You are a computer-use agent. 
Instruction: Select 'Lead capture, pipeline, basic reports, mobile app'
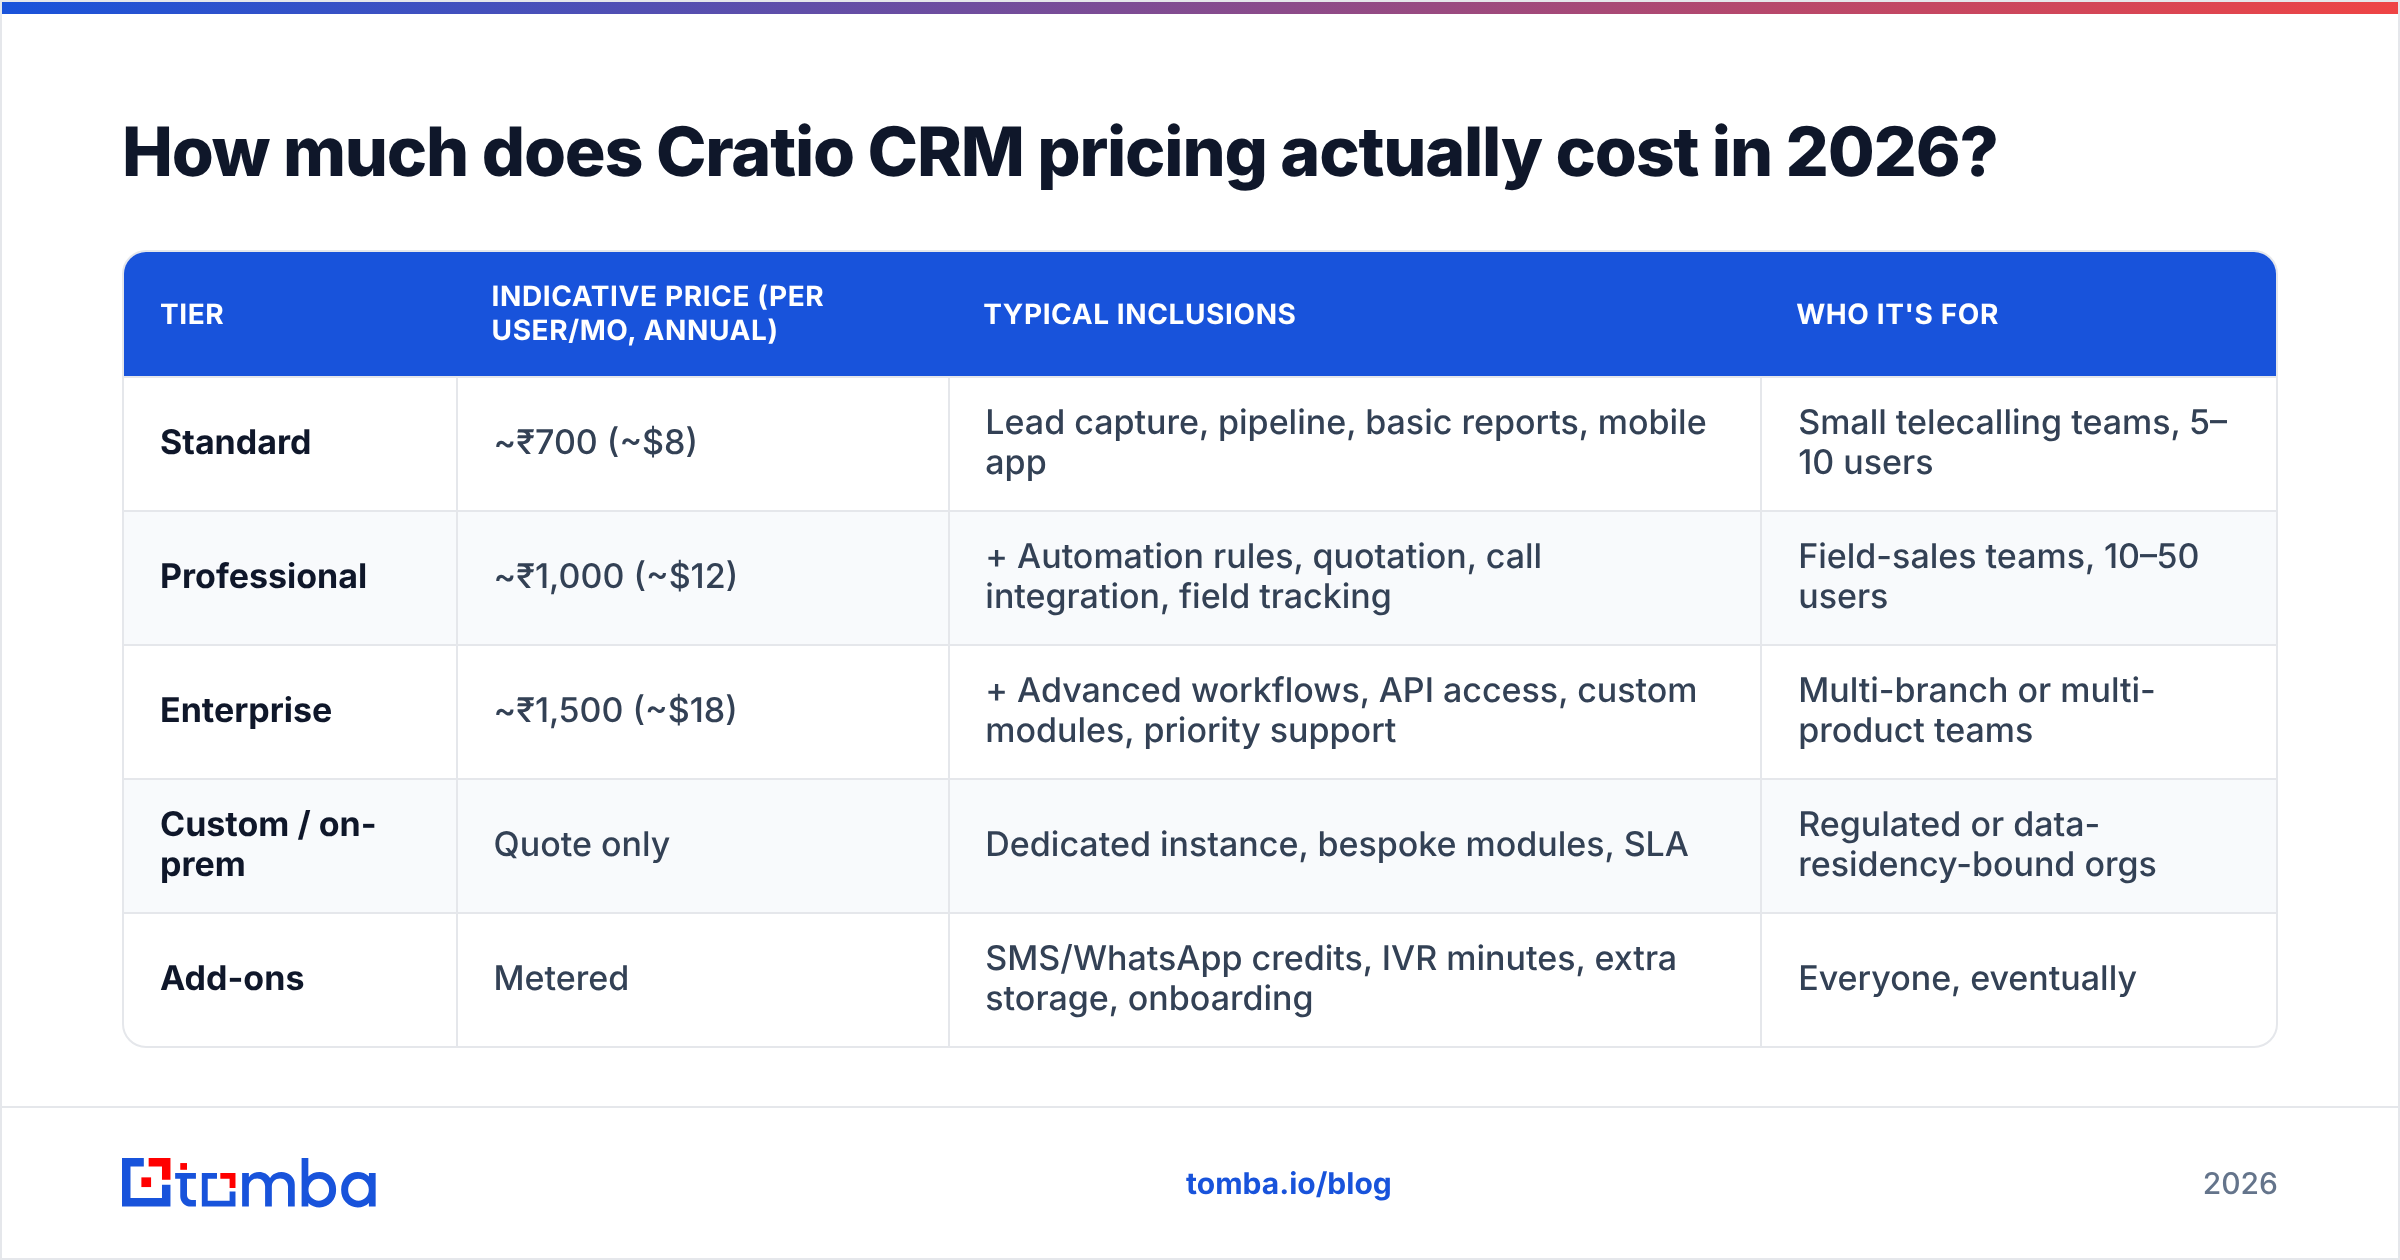point(1345,443)
